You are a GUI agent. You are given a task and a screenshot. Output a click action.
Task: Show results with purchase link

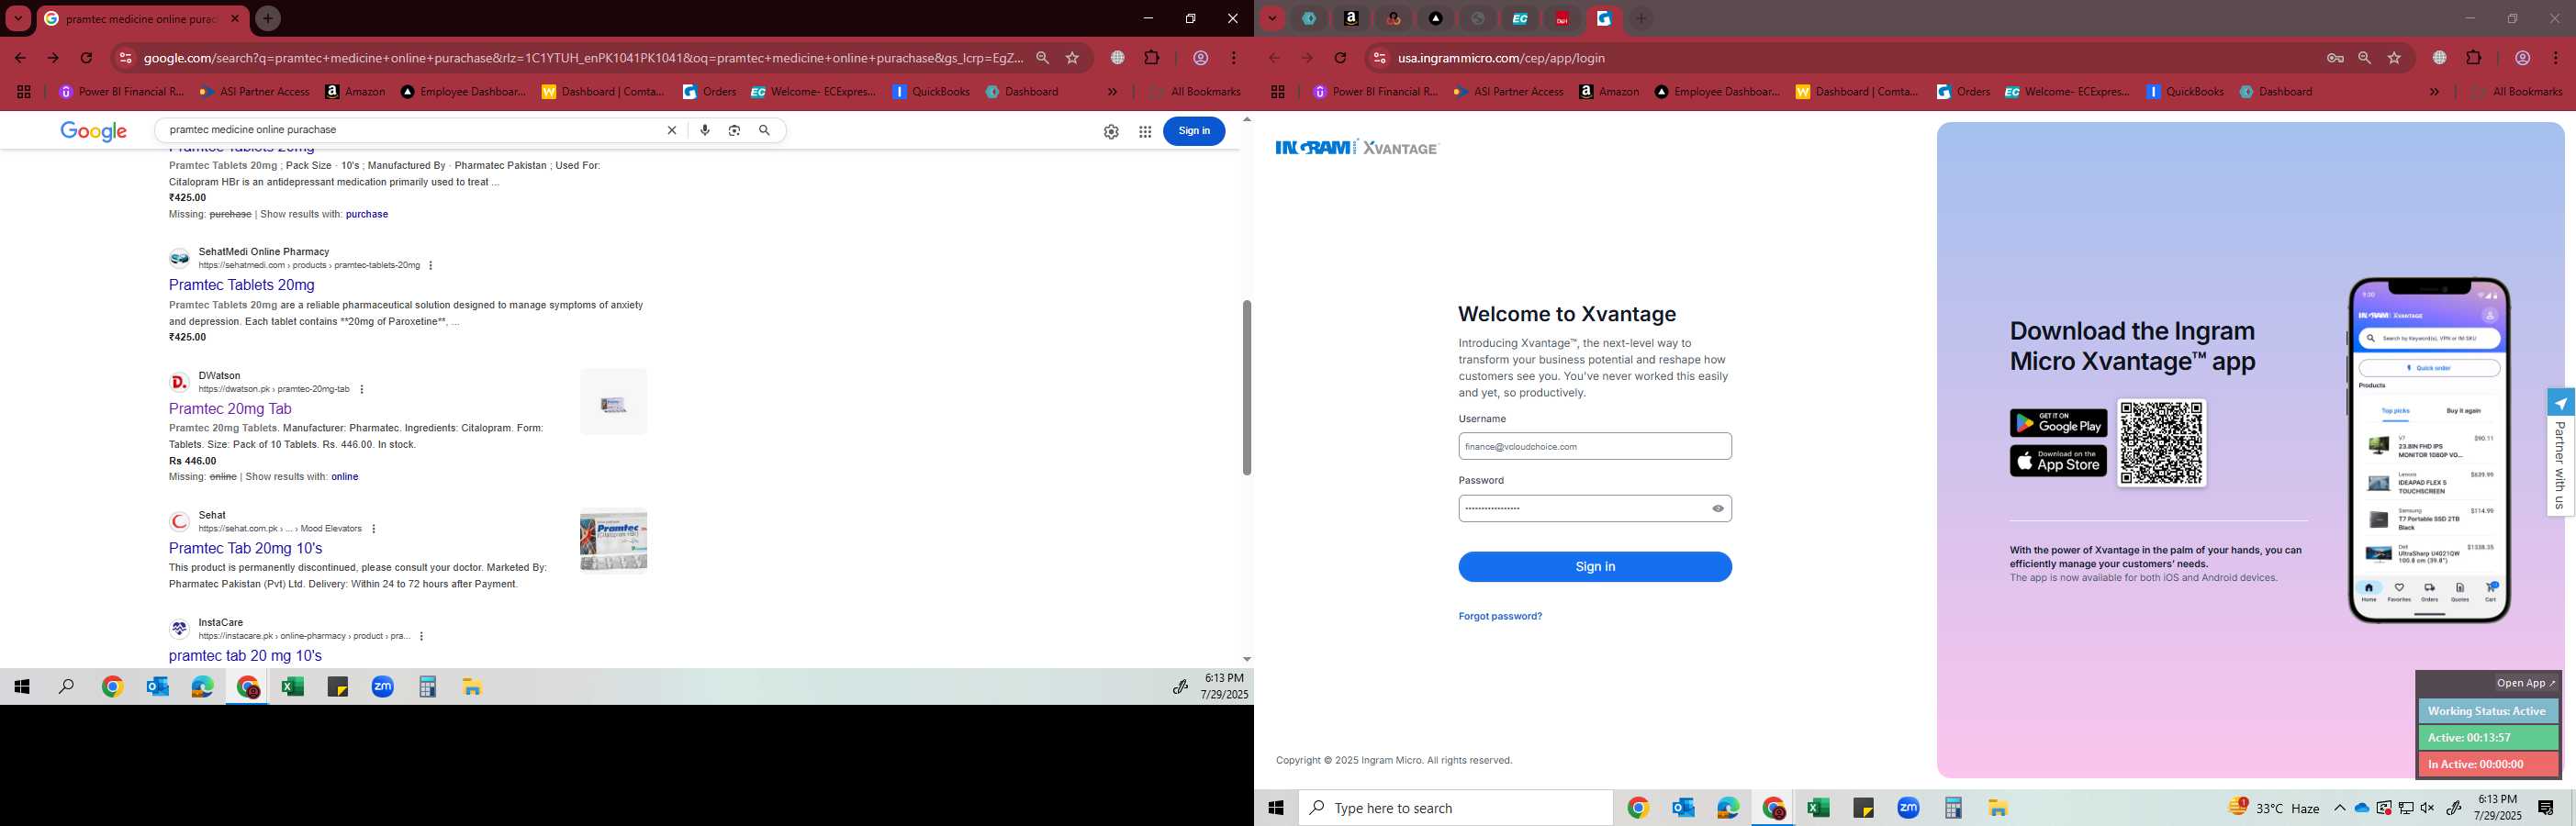pyautogui.click(x=367, y=214)
